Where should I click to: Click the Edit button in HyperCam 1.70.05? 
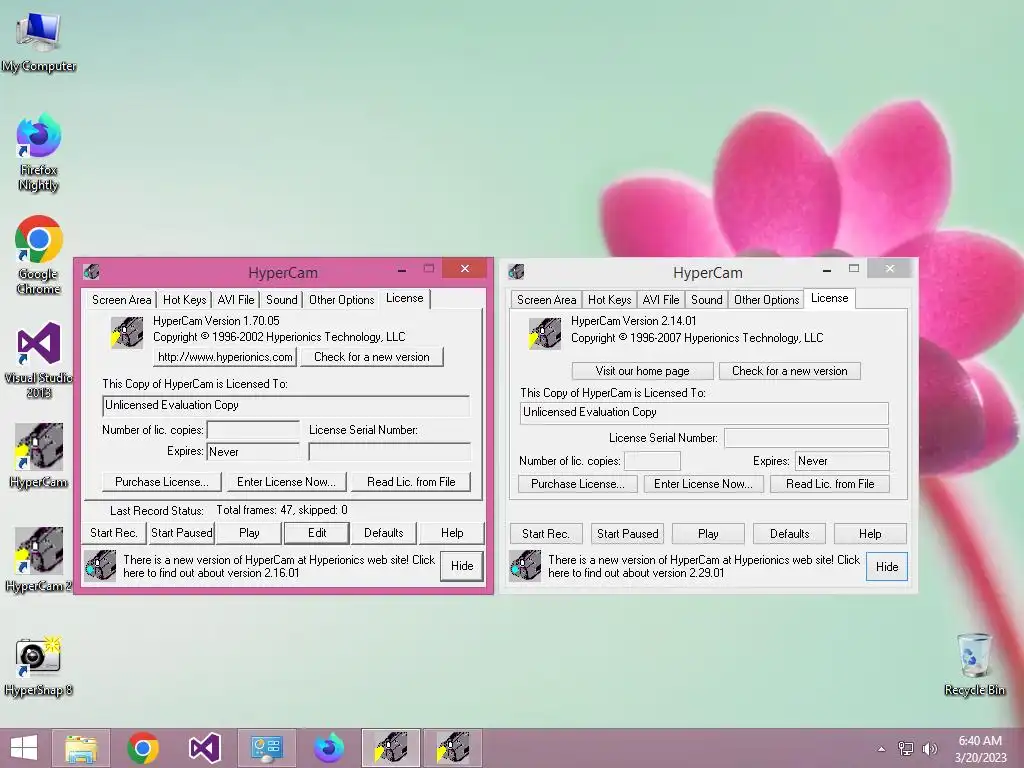(317, 533)
